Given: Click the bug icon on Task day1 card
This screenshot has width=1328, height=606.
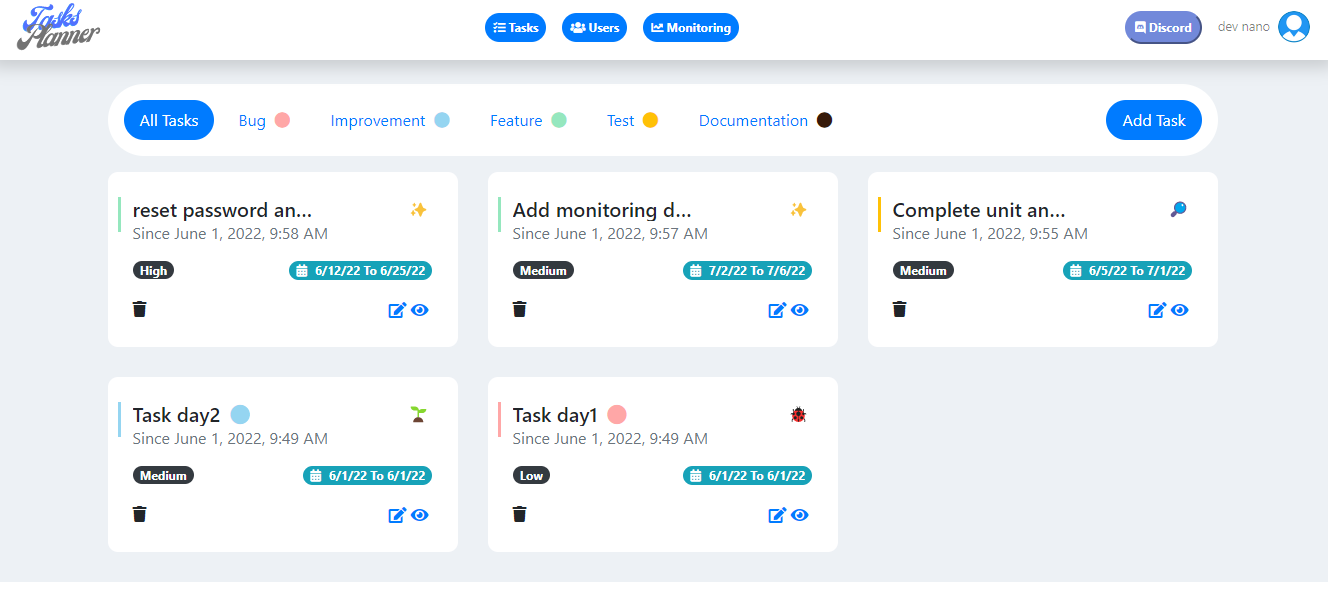Looking at the screenshot, I should click(799, 413).
